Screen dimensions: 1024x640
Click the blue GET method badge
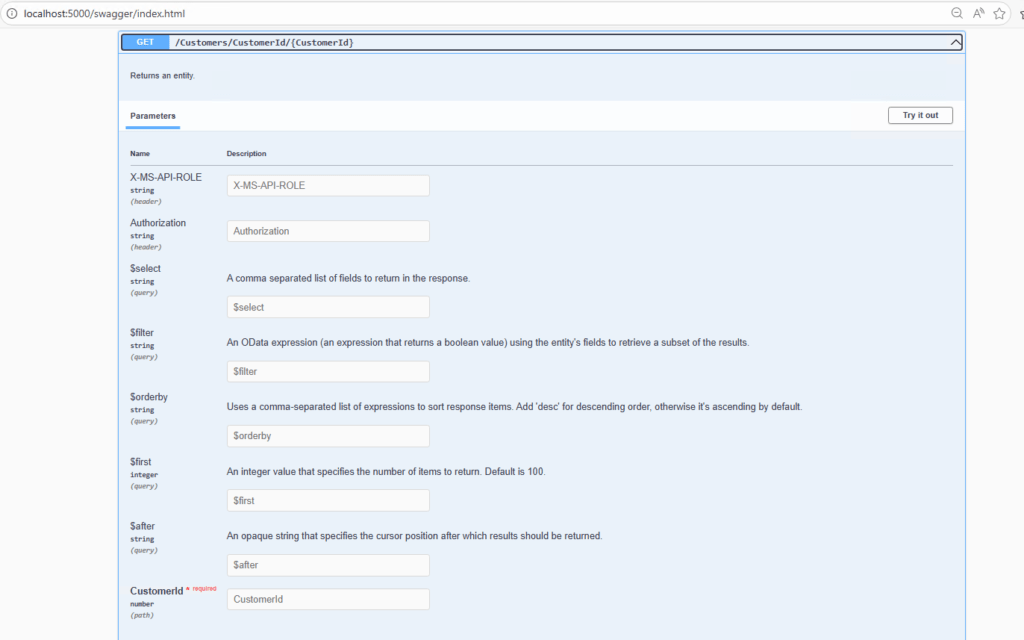(145, 43)
